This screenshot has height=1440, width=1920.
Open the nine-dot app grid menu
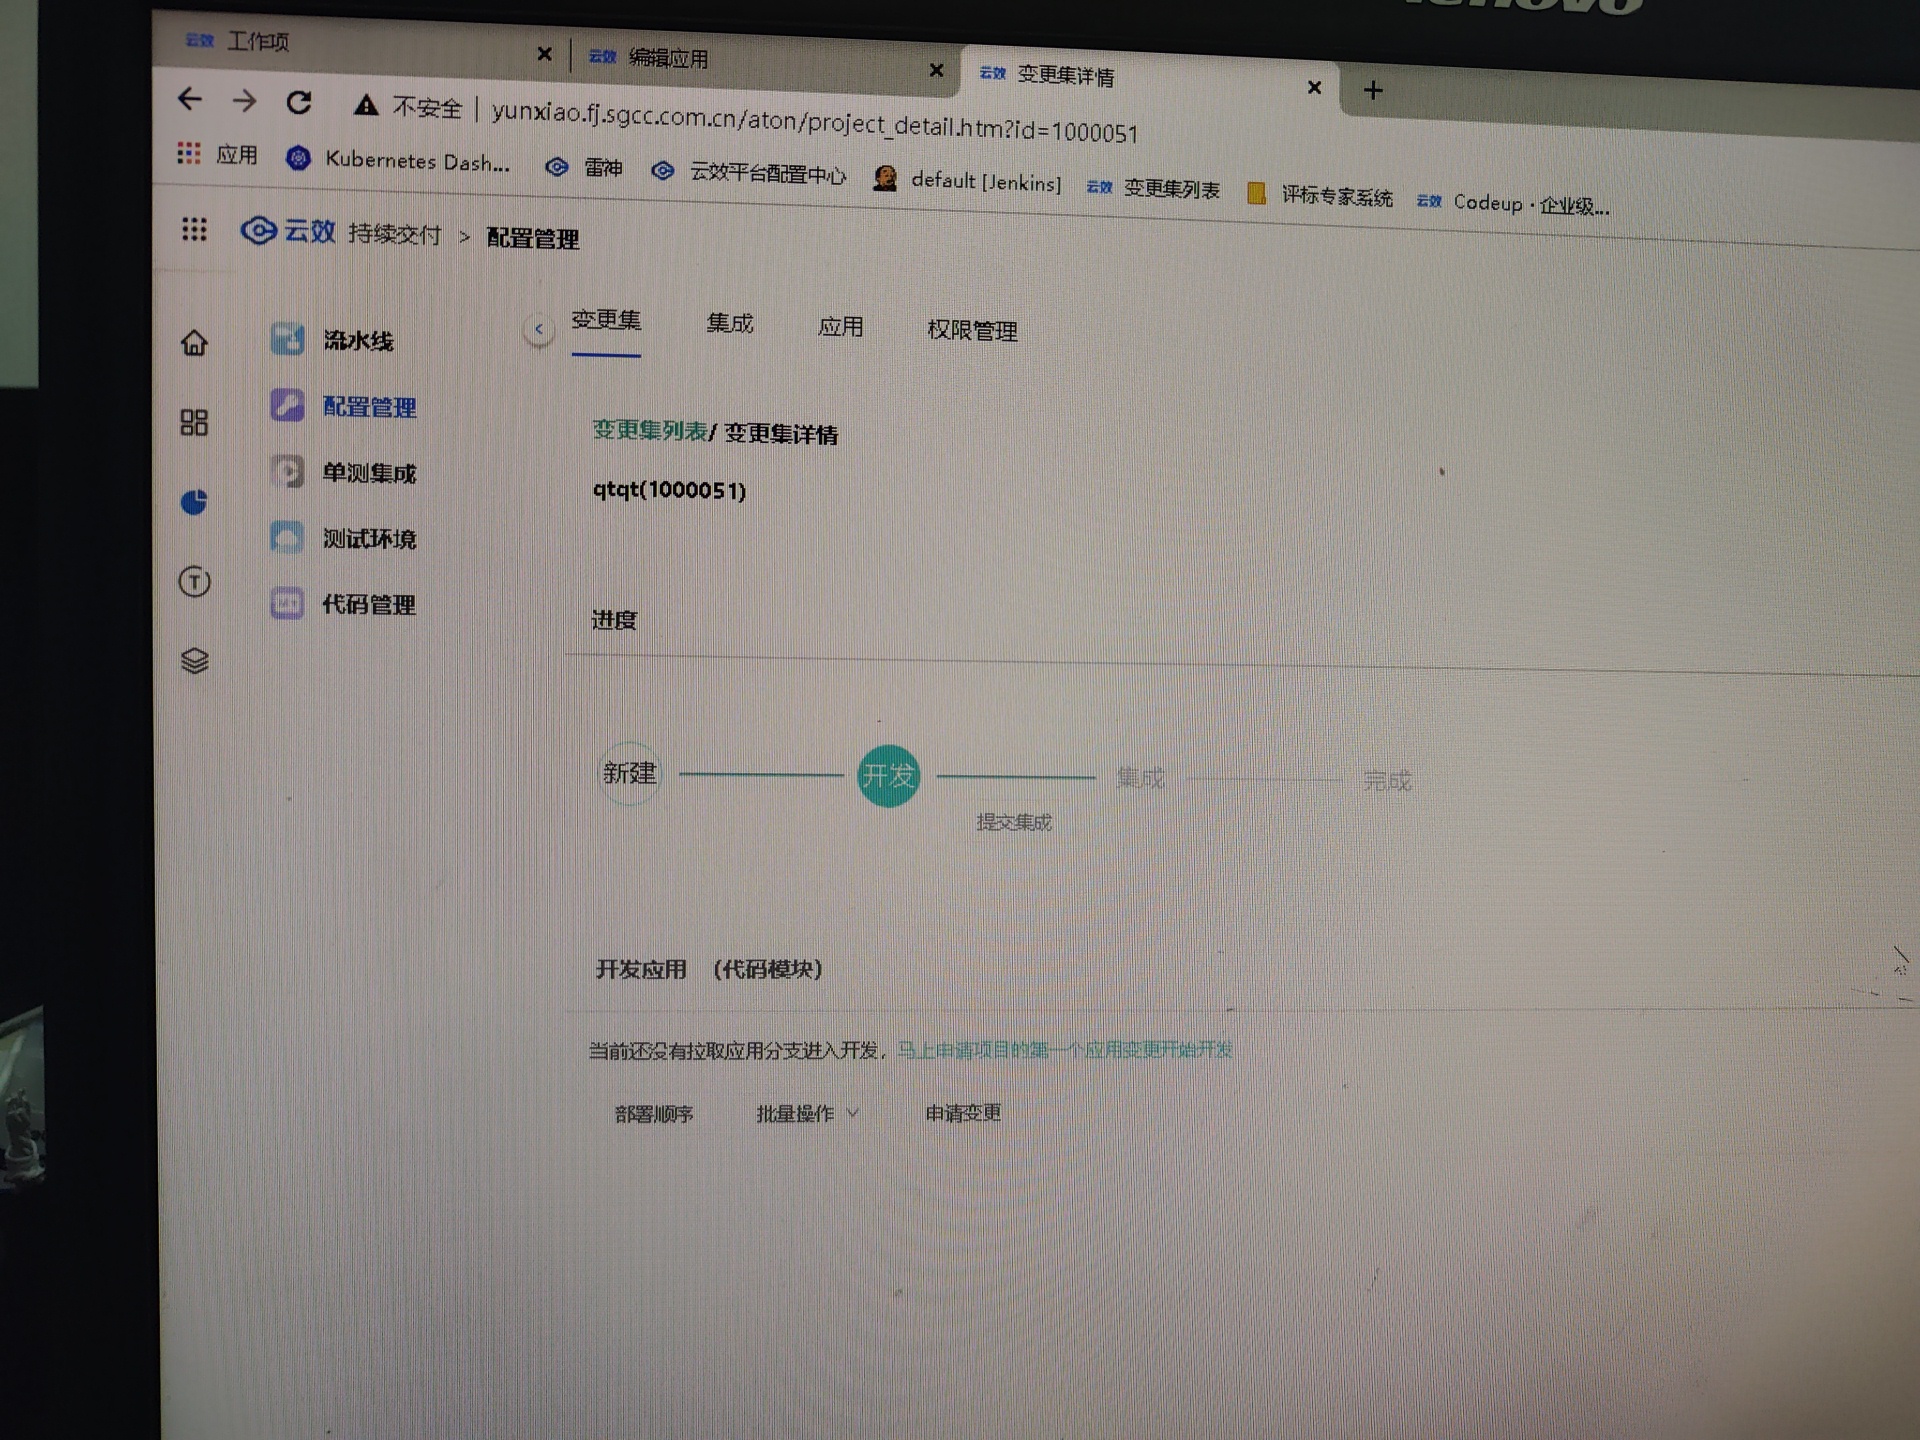pyautogui.click(x=194, y=230)
